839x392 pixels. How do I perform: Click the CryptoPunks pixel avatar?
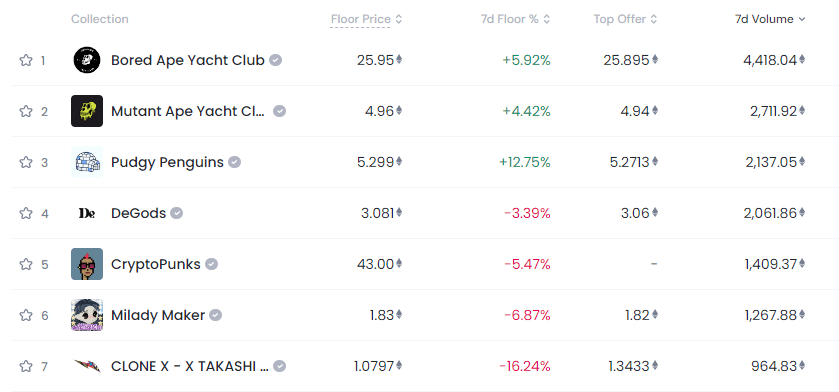pos(87,264)
